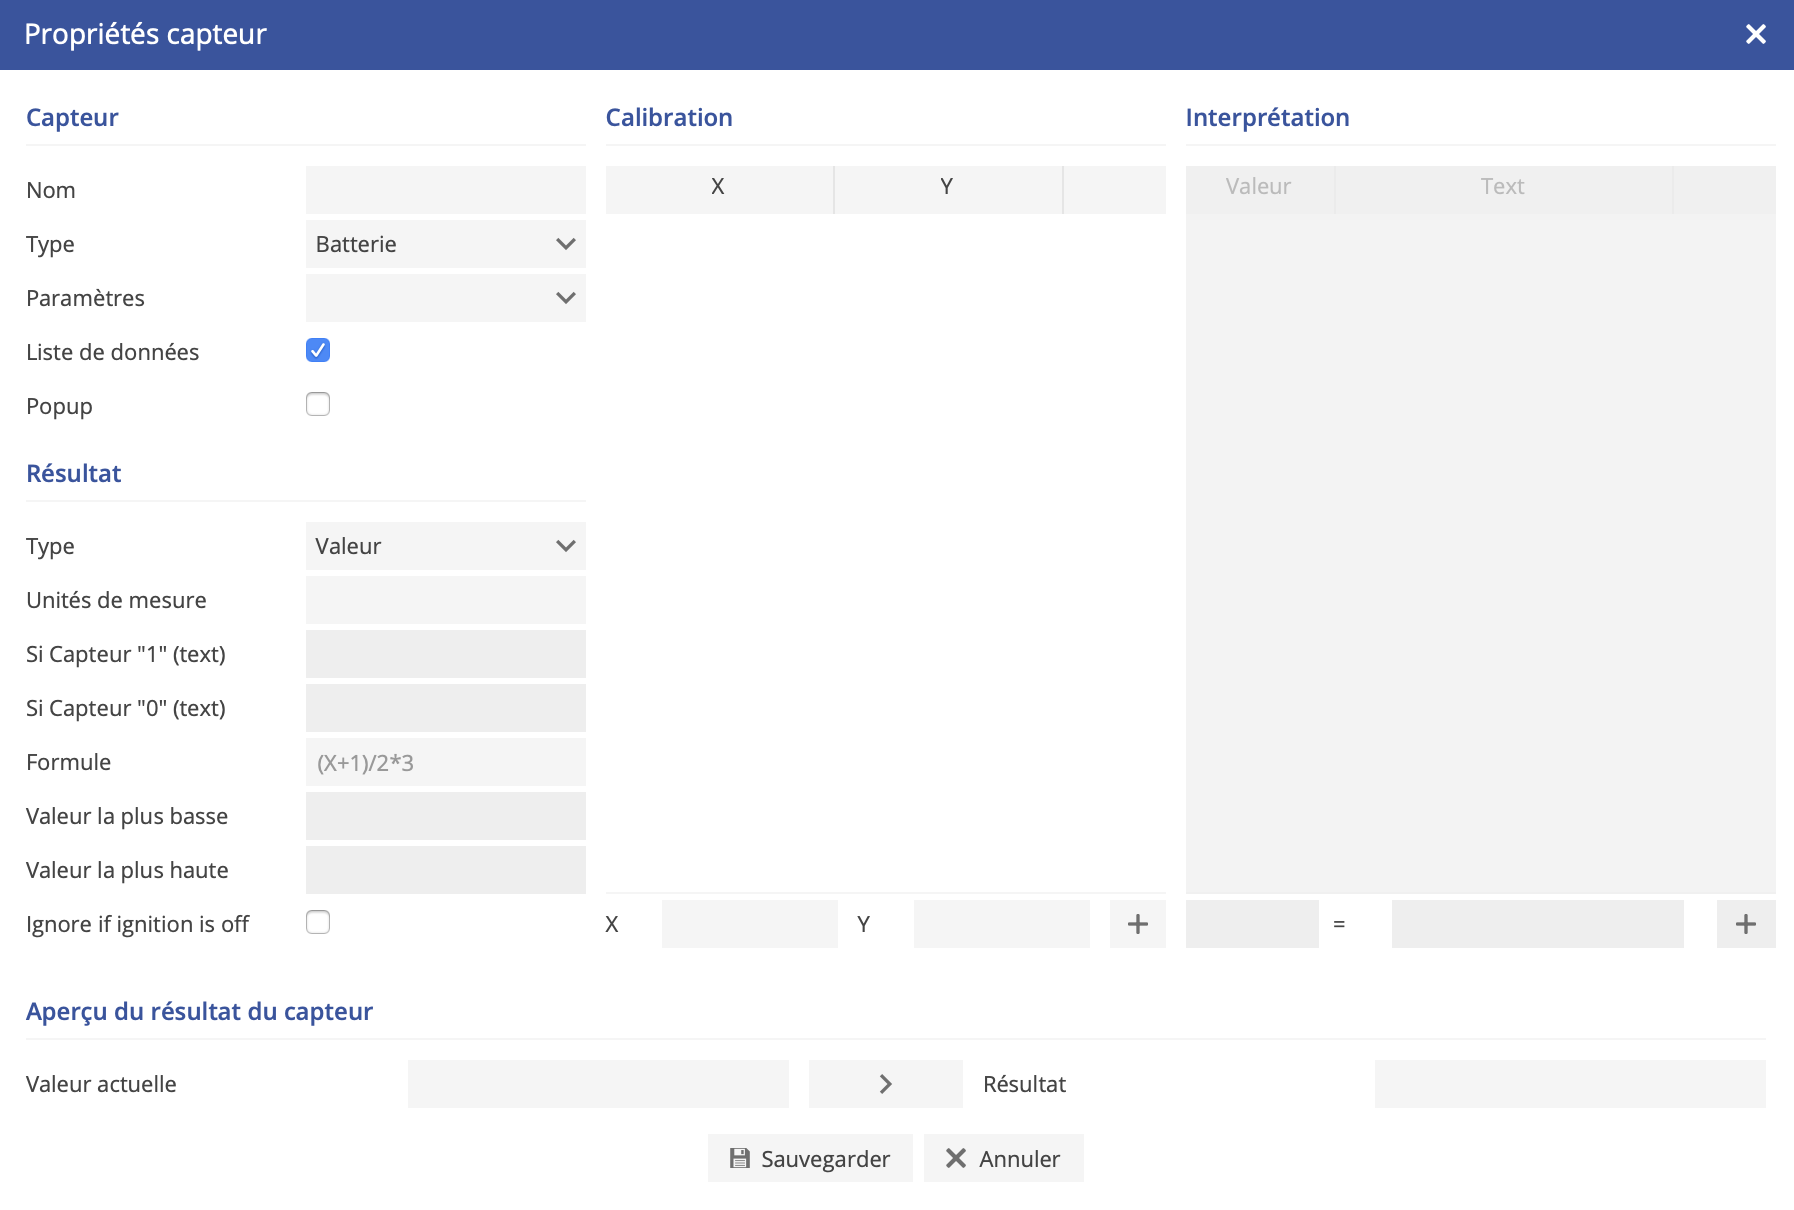Focus the Nom text field
This screenshot has height=1210, width=1794.
tap(445, 190)
